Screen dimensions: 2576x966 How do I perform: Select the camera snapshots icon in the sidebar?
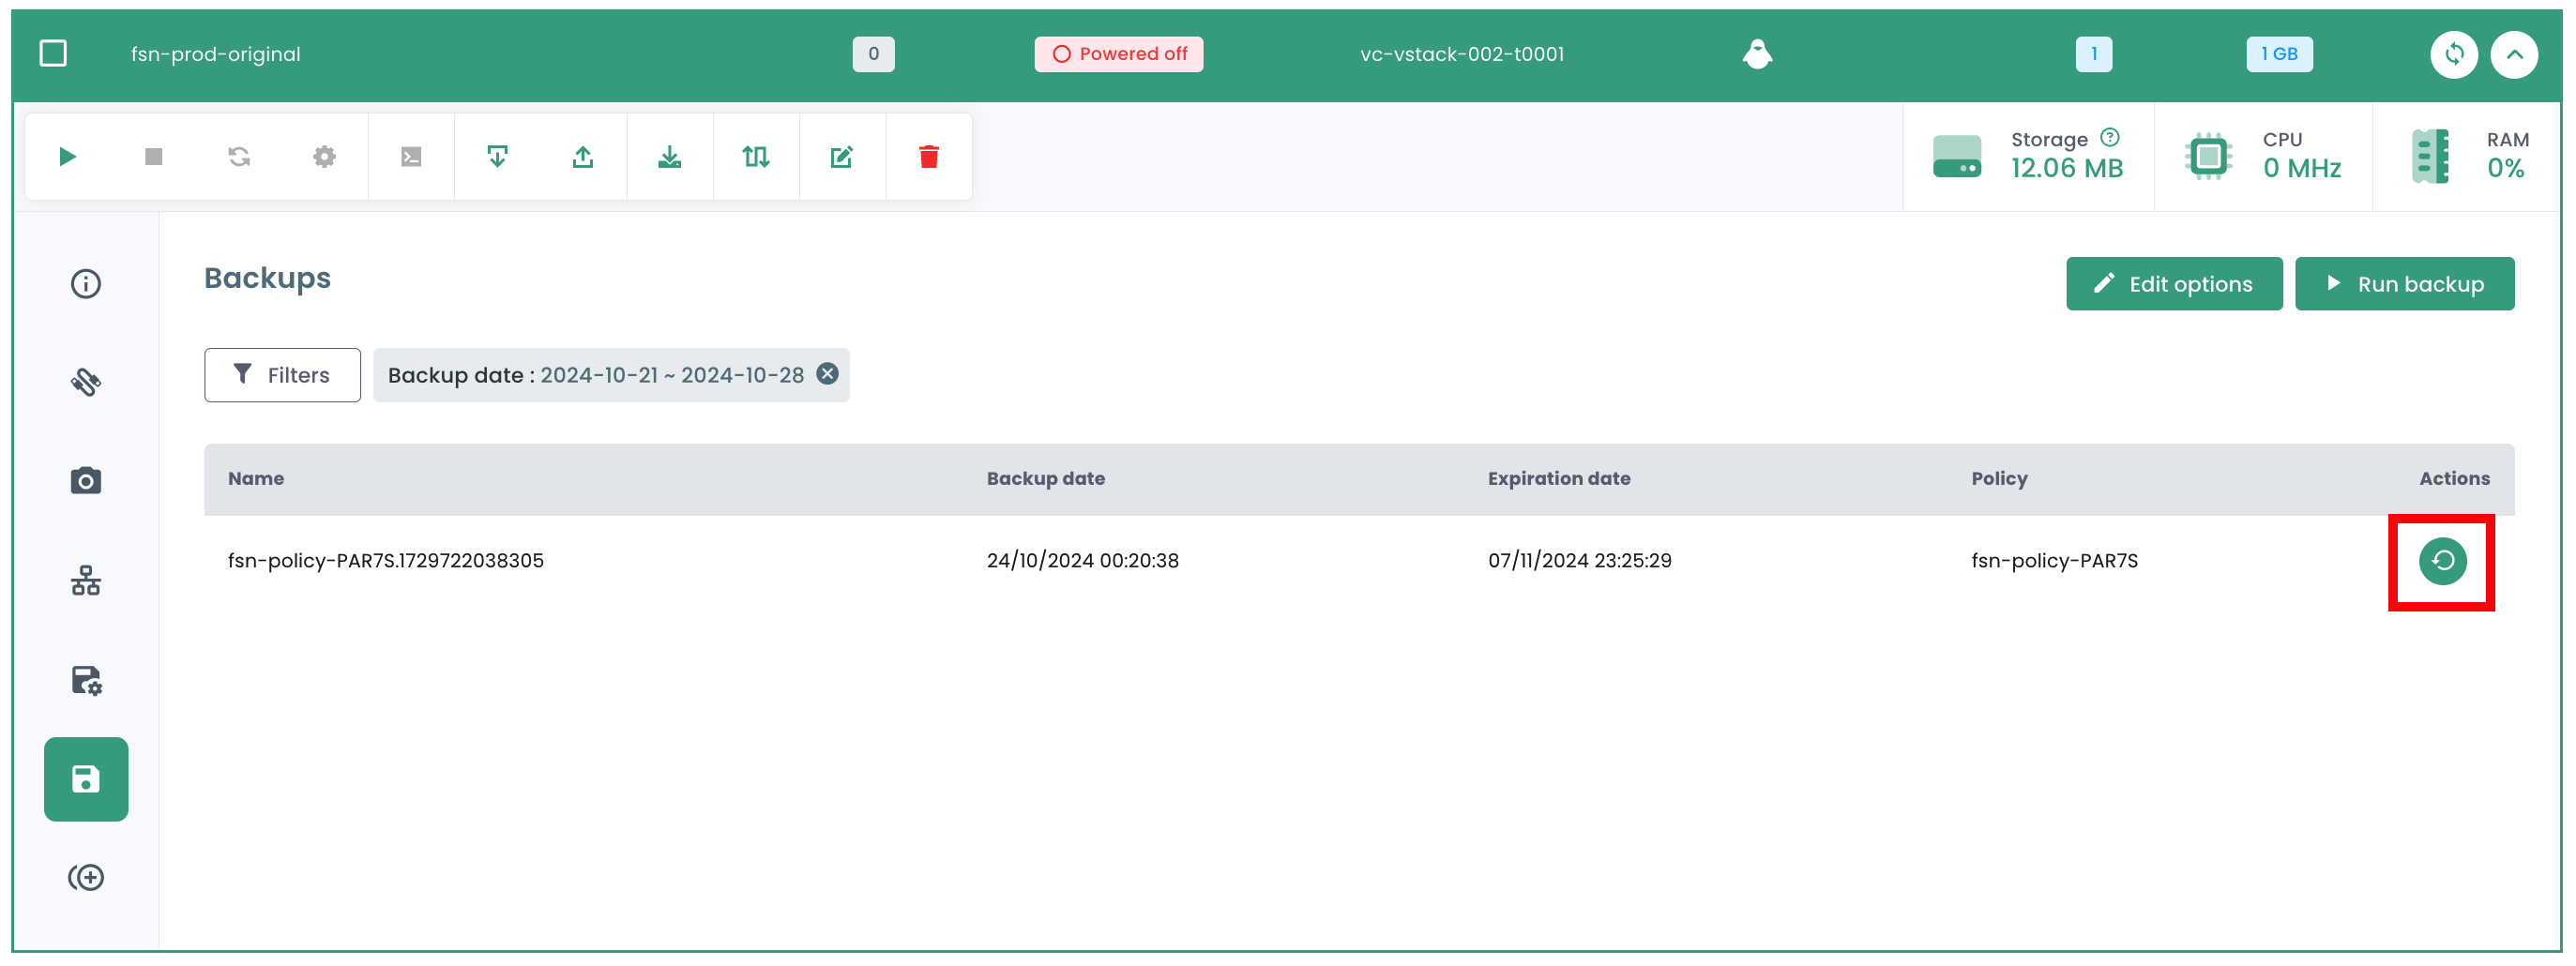pos(86,480)
